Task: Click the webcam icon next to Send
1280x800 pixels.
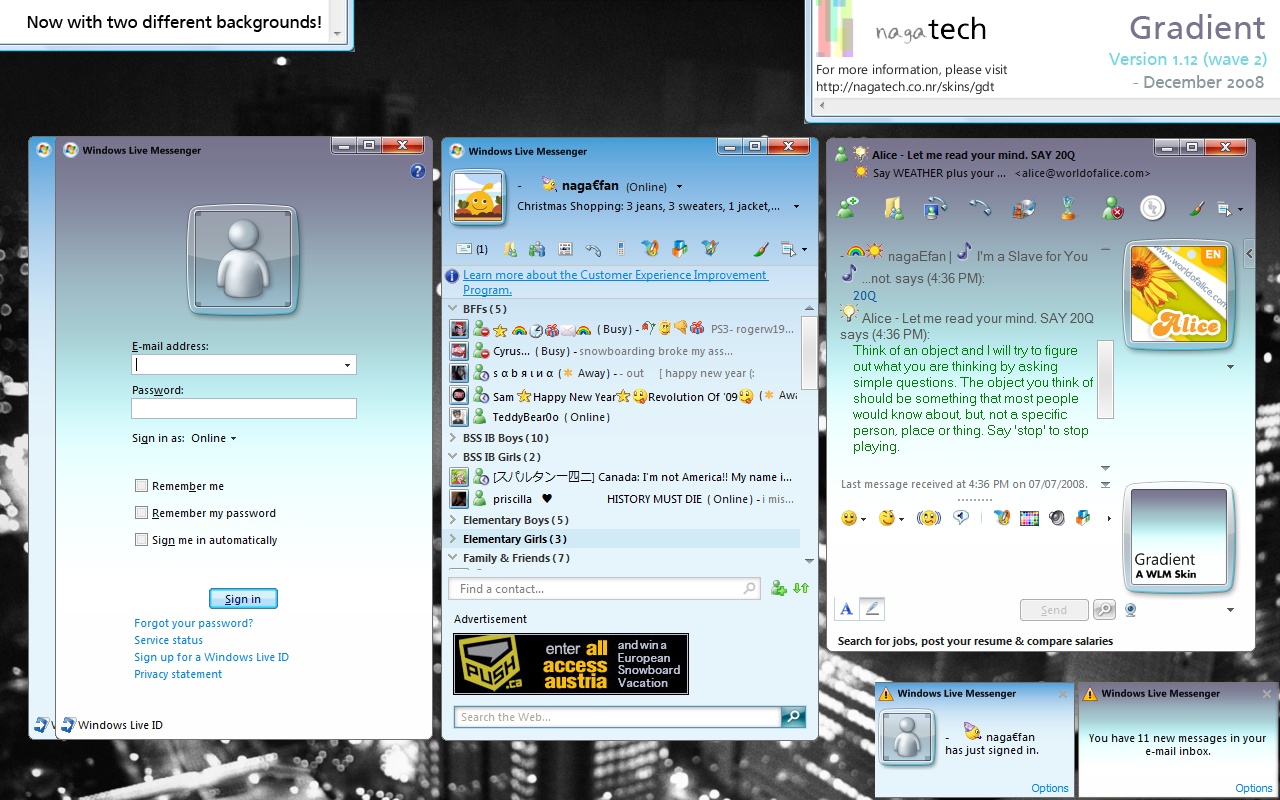Action: (x=1131, y=609)
